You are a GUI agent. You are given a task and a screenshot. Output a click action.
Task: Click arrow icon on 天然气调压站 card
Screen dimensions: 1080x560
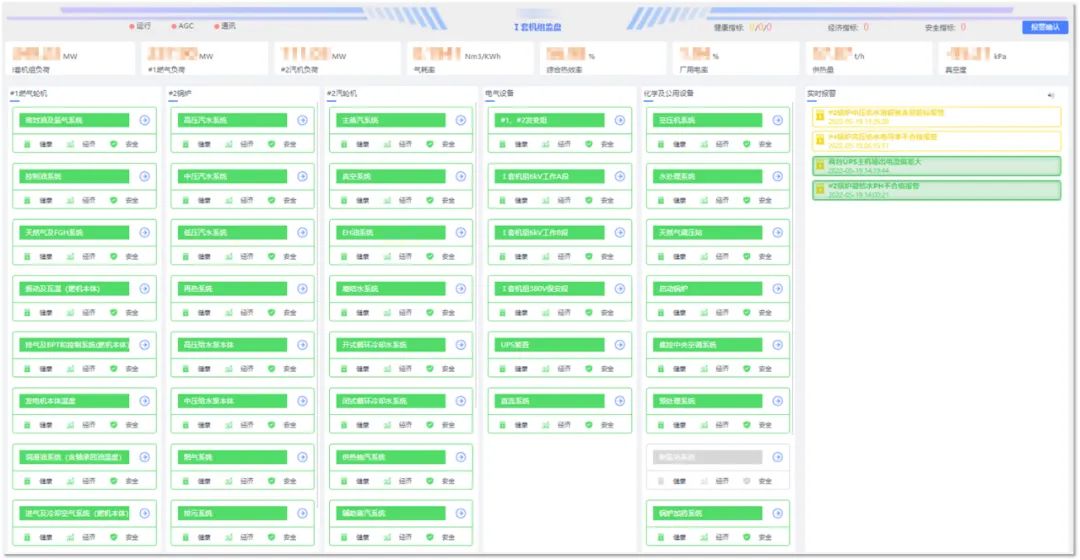coord(777,232)
